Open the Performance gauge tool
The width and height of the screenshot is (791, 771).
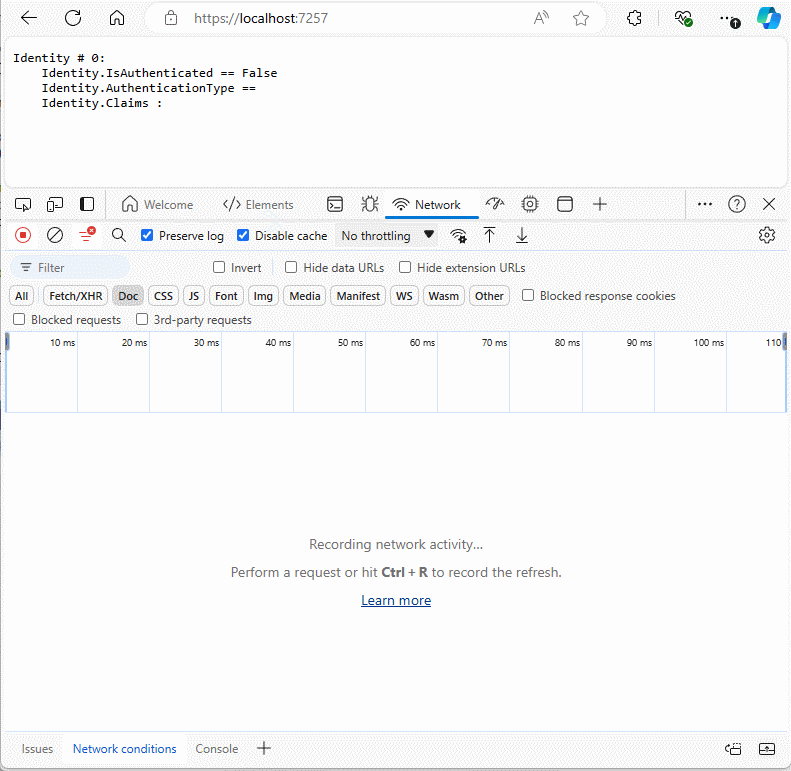494,204
